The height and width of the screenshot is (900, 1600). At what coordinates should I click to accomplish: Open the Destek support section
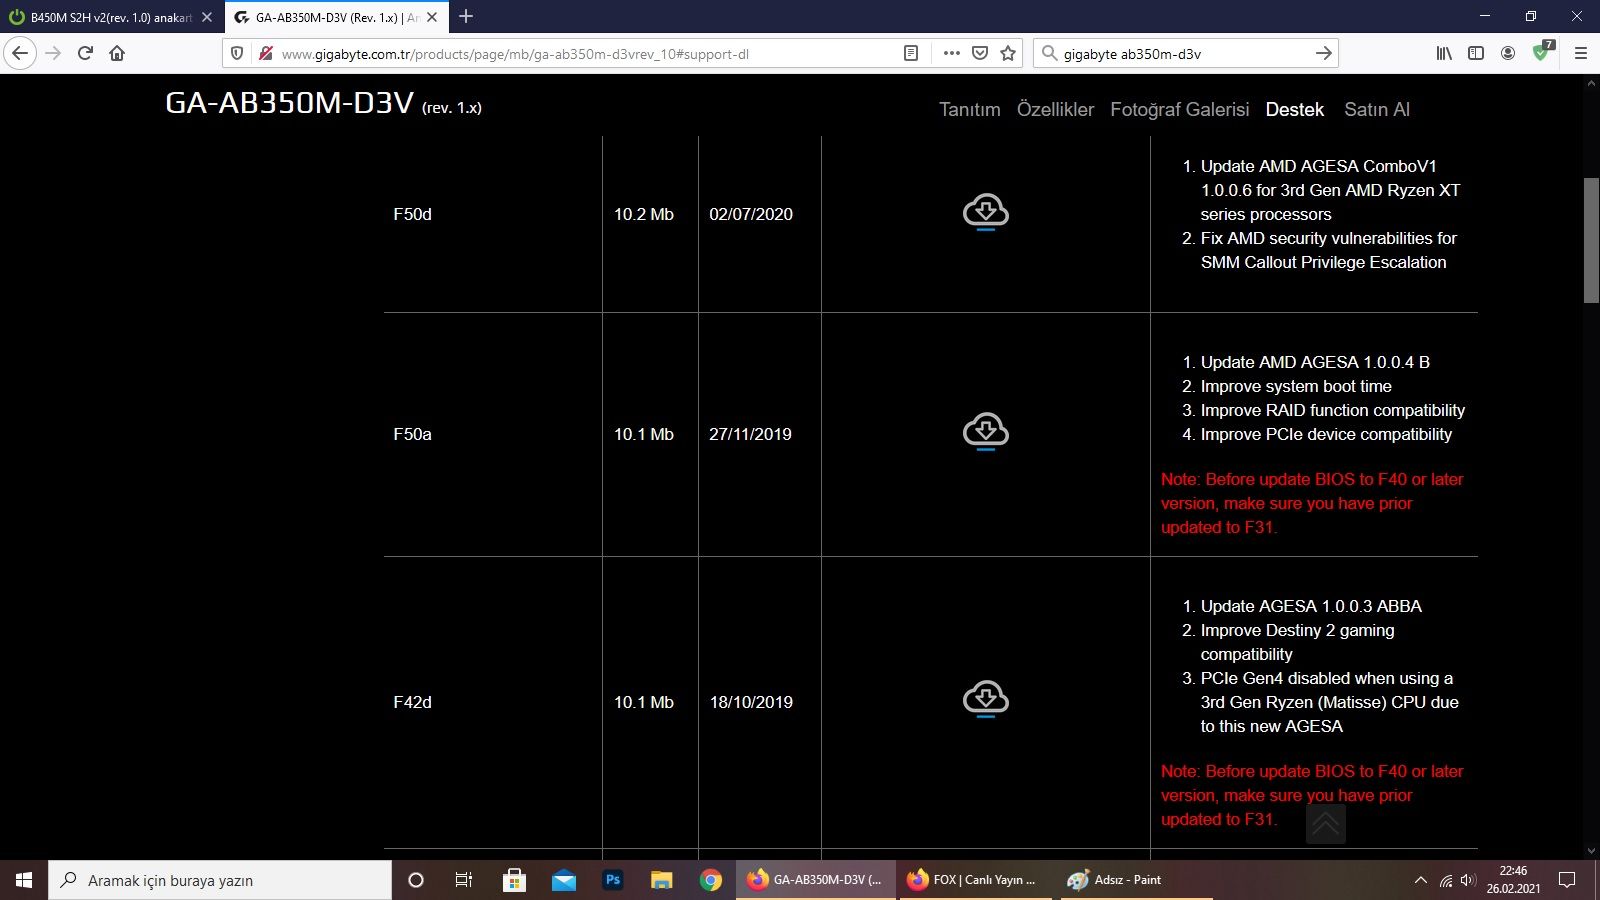click(x=1294, y=109)
